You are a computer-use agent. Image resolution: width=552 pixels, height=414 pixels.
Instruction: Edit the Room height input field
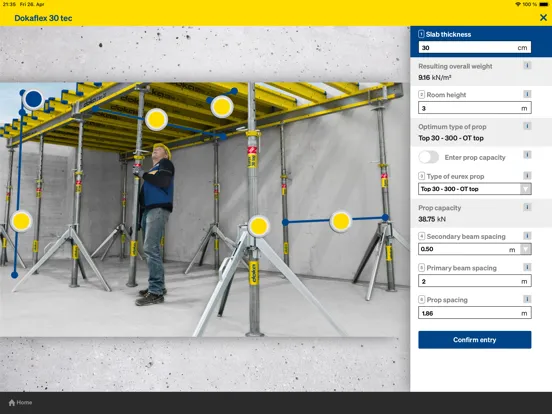[x=475, y=108]
